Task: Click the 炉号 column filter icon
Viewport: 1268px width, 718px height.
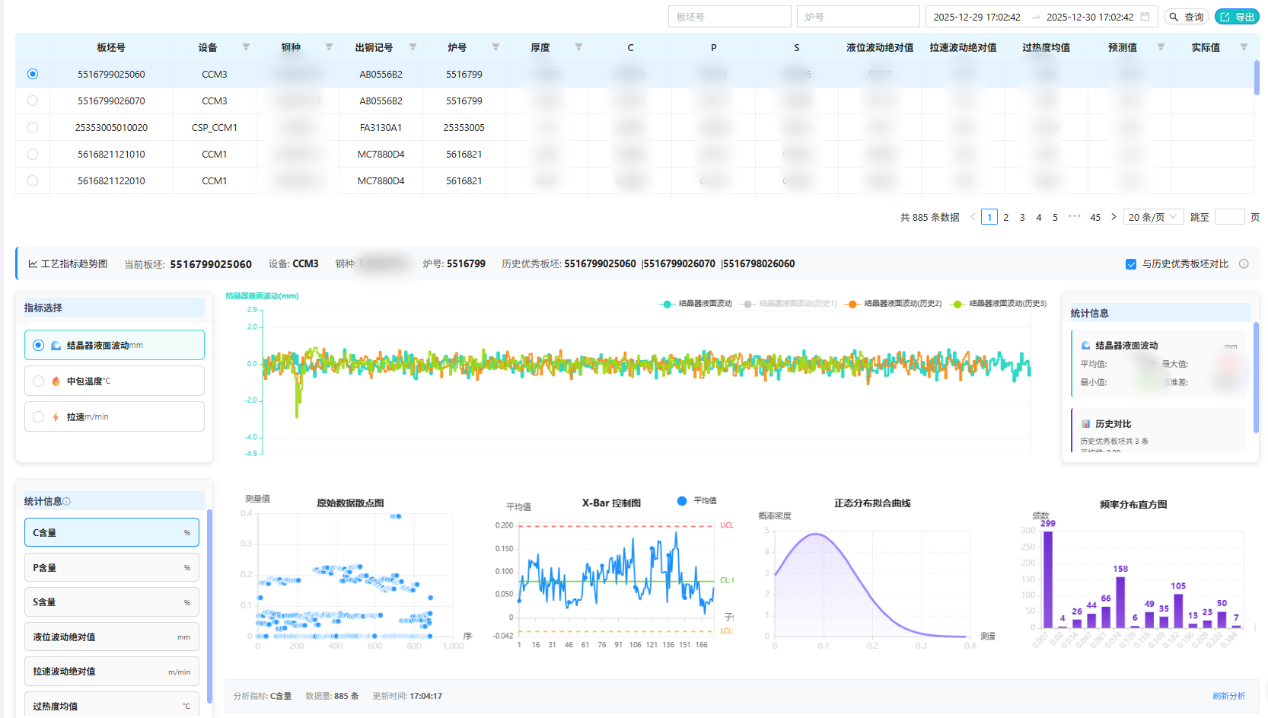Action: tap(495, 47)
